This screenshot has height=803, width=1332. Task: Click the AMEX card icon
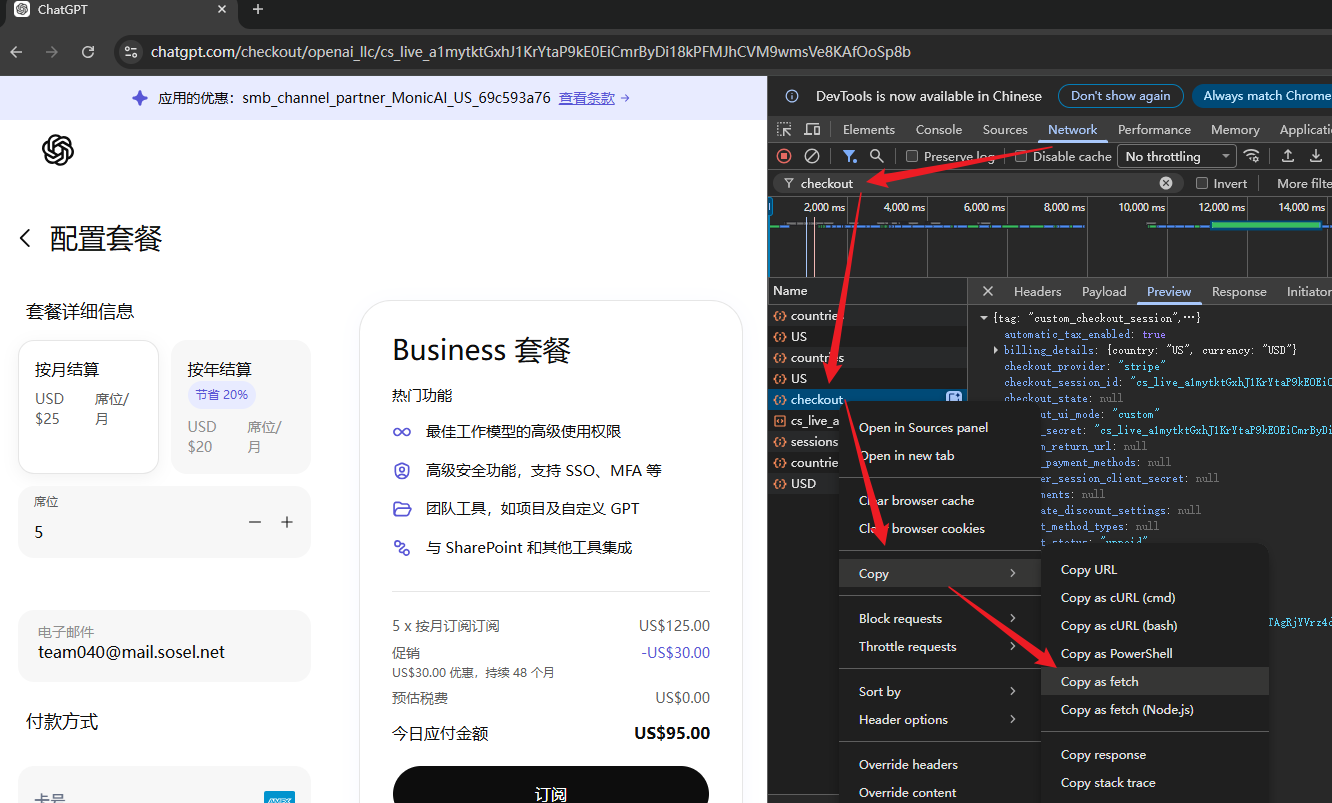pos(279,798)
